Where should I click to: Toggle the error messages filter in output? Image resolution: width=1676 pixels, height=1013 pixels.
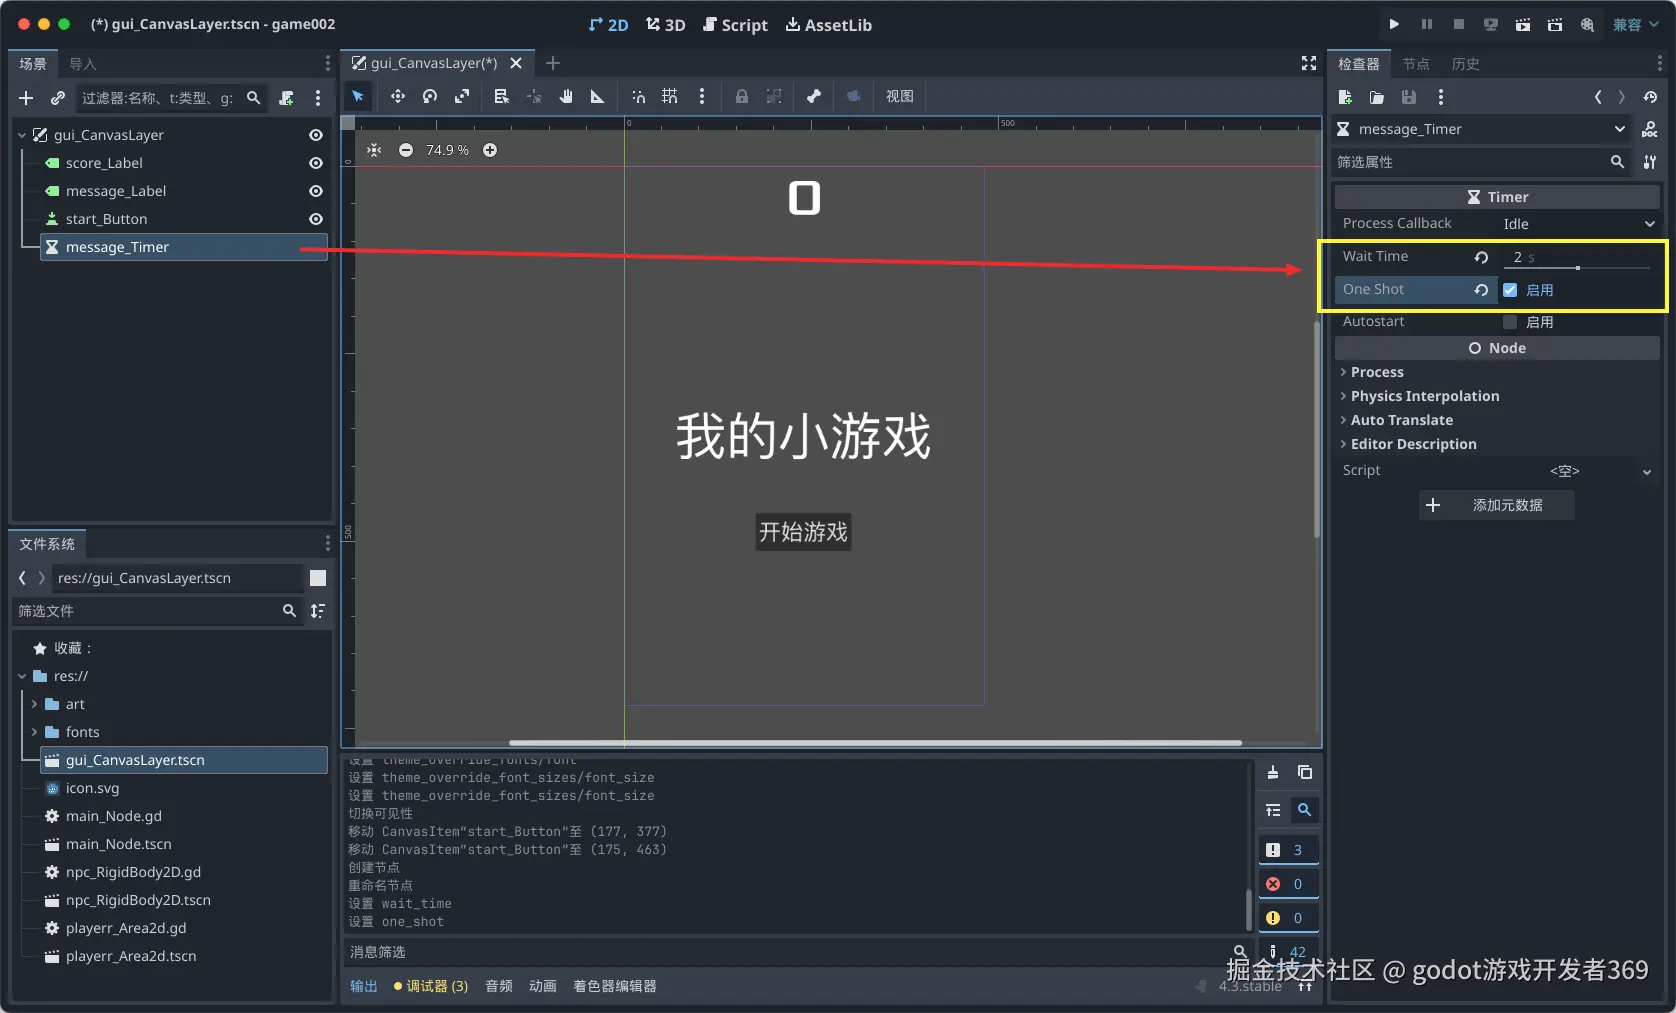pos(1288,884)
